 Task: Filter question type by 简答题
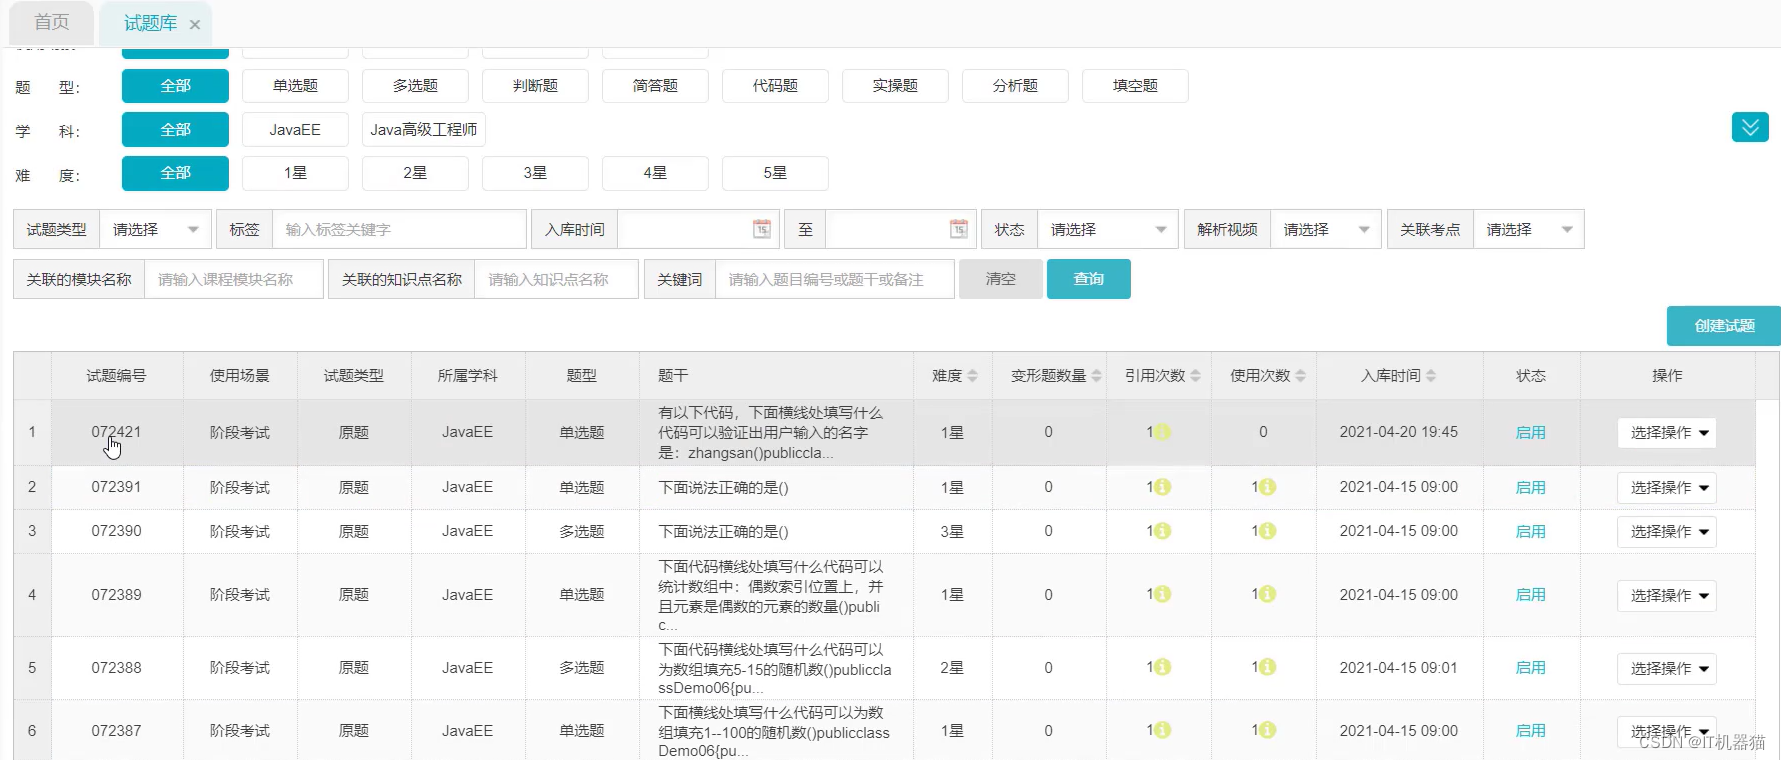tap(655, 86)
